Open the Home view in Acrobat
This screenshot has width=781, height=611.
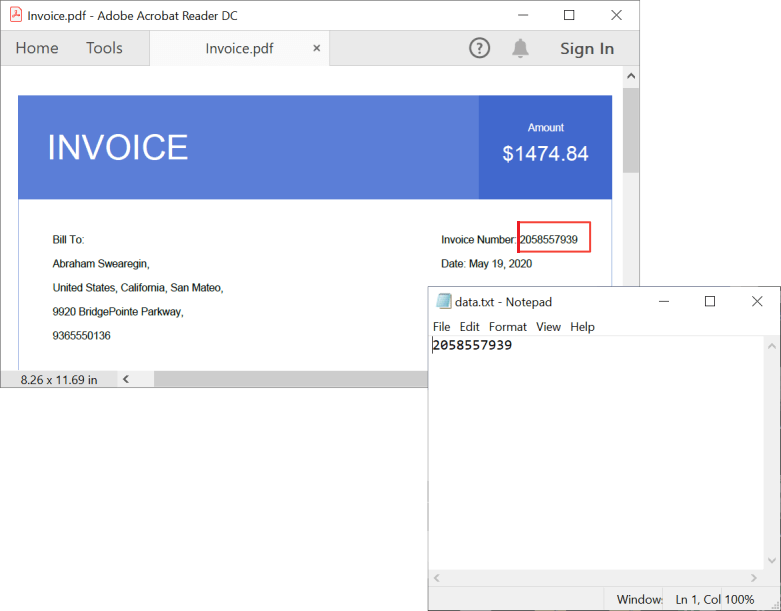pyautogui.click(x=37, y=48)
